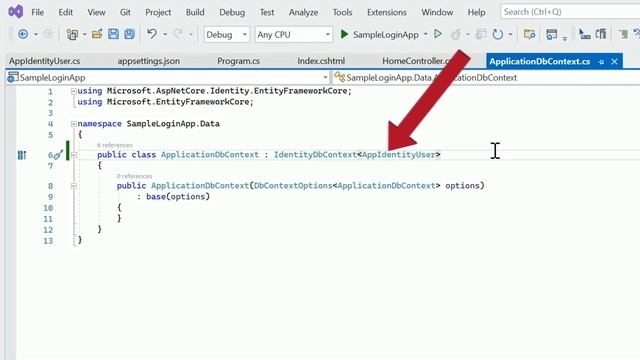
Task: Open the Tools menu
Action: 342,12
